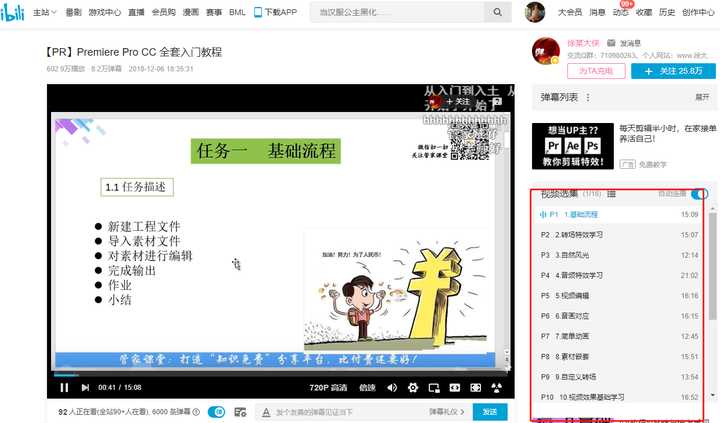Click the 关注 25.8万 follow button

click(673, 71)
